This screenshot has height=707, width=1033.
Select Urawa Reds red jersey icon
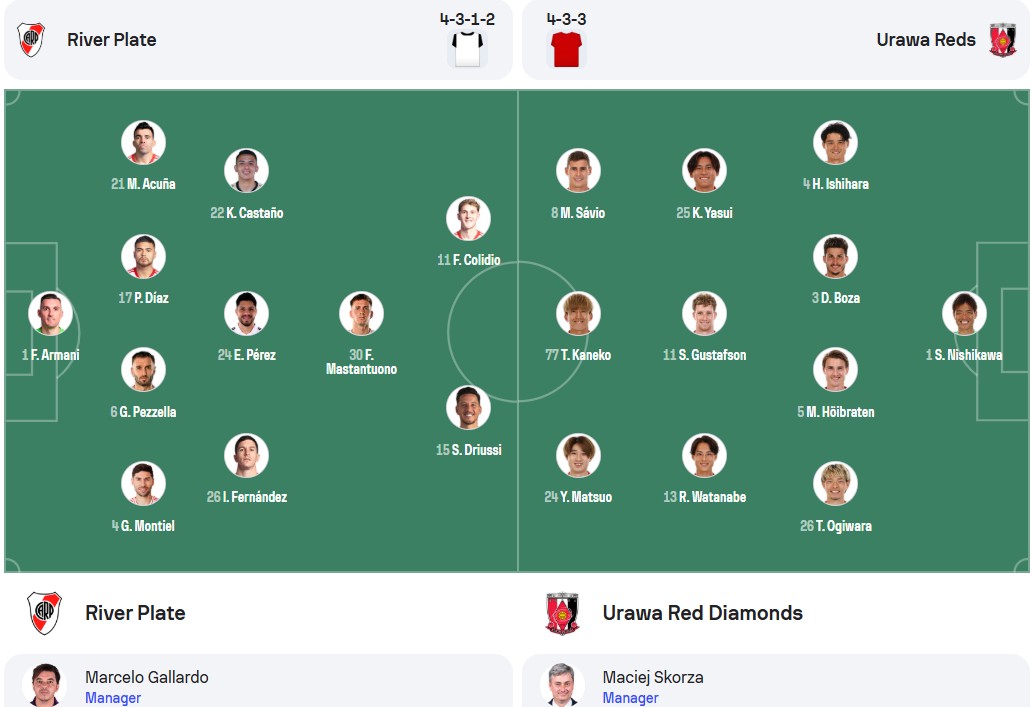pos(567,49)
